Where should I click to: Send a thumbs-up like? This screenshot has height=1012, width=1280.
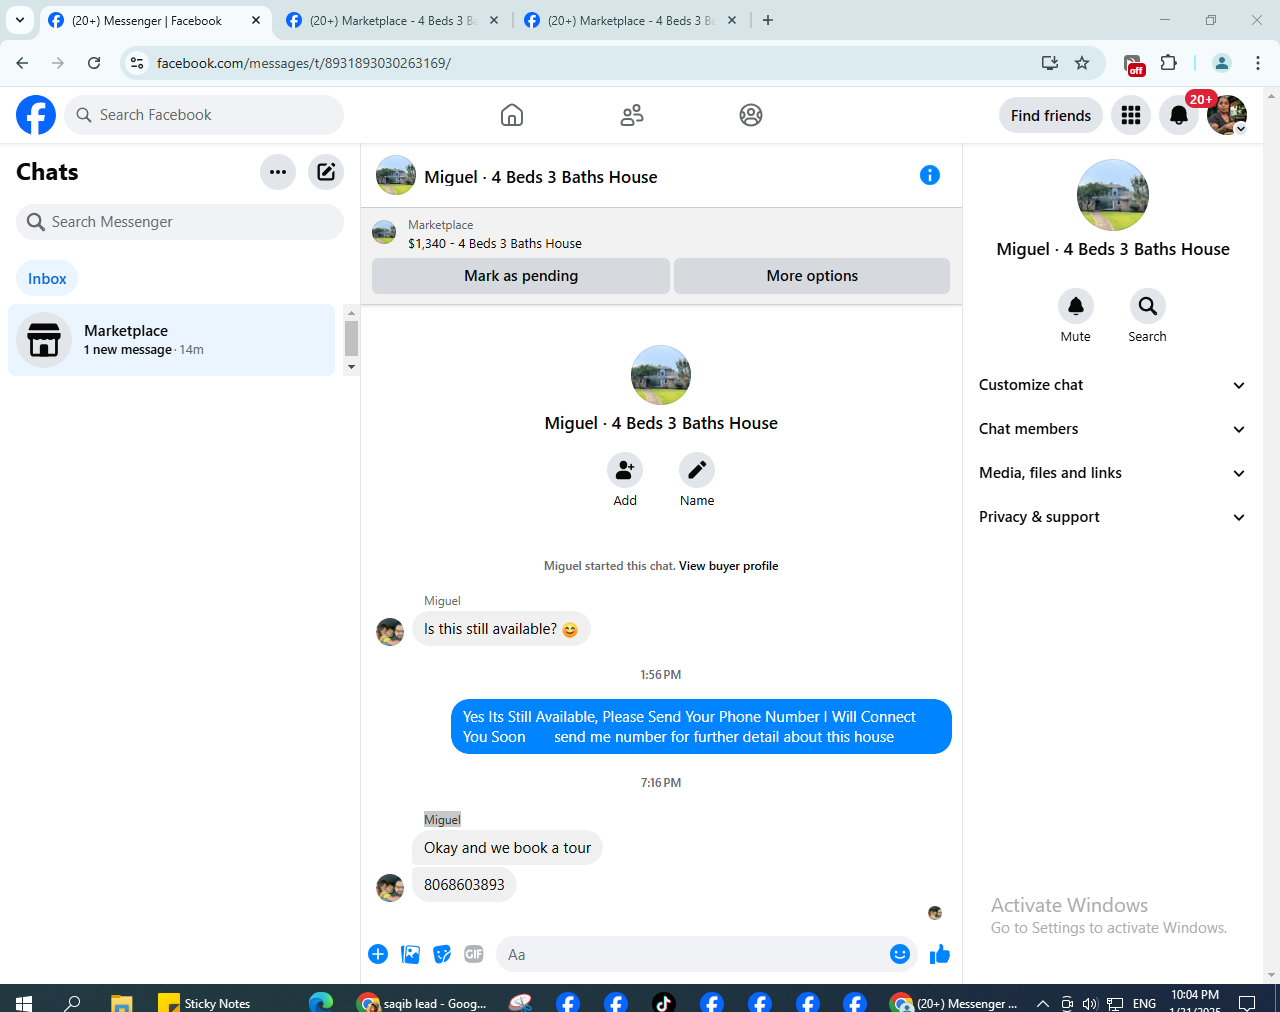[940, 954]
